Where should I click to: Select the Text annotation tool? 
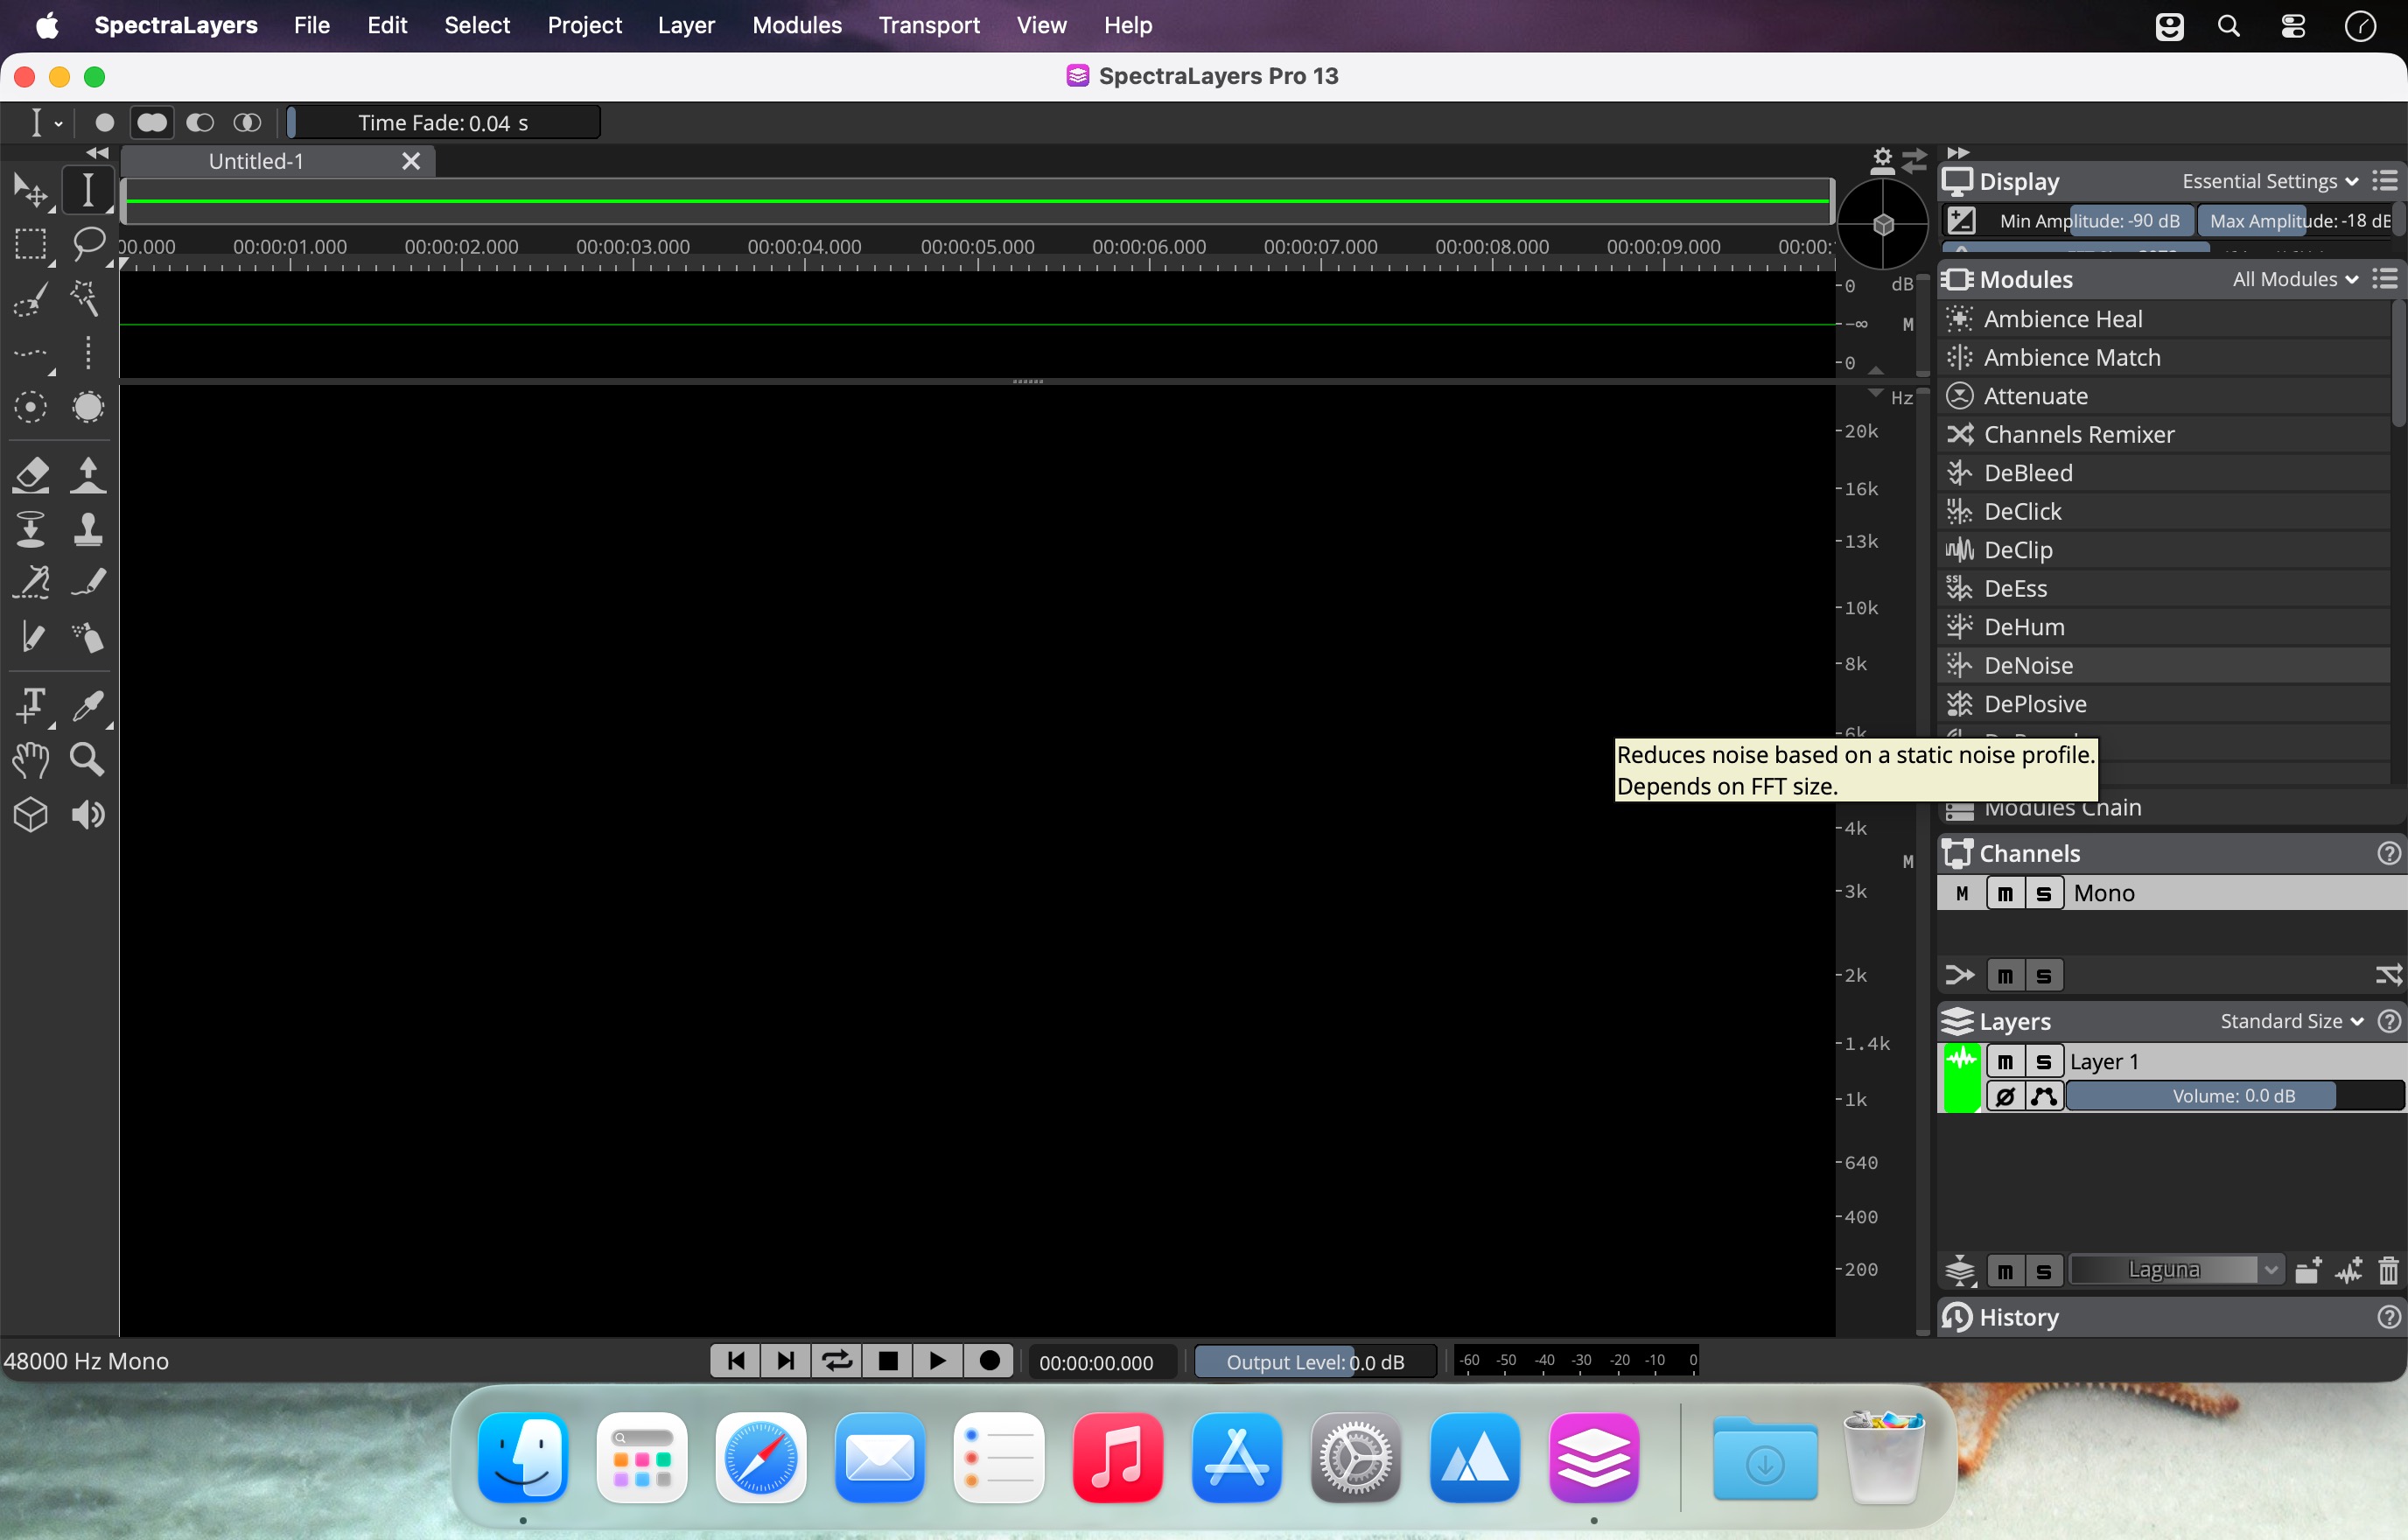coord(31,705)
